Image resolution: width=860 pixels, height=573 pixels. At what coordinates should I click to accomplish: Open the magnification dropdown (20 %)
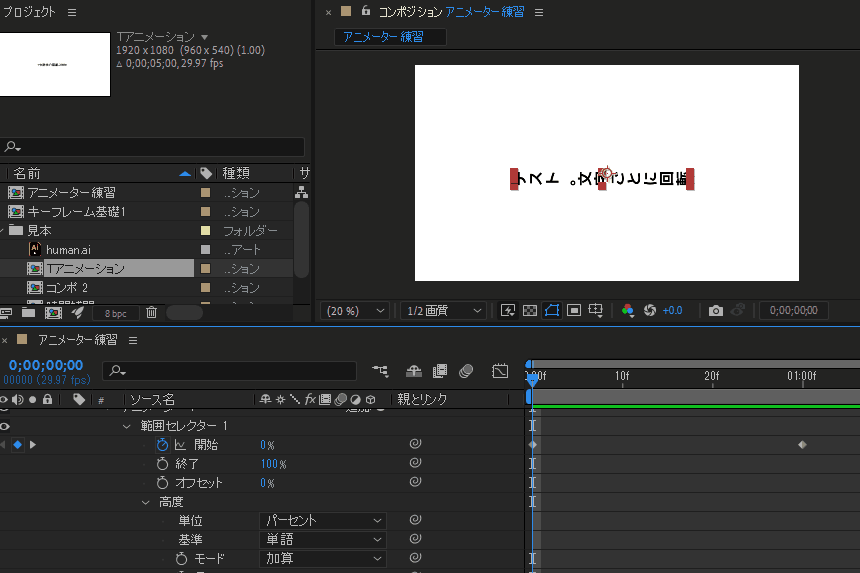tap(355, 311)
